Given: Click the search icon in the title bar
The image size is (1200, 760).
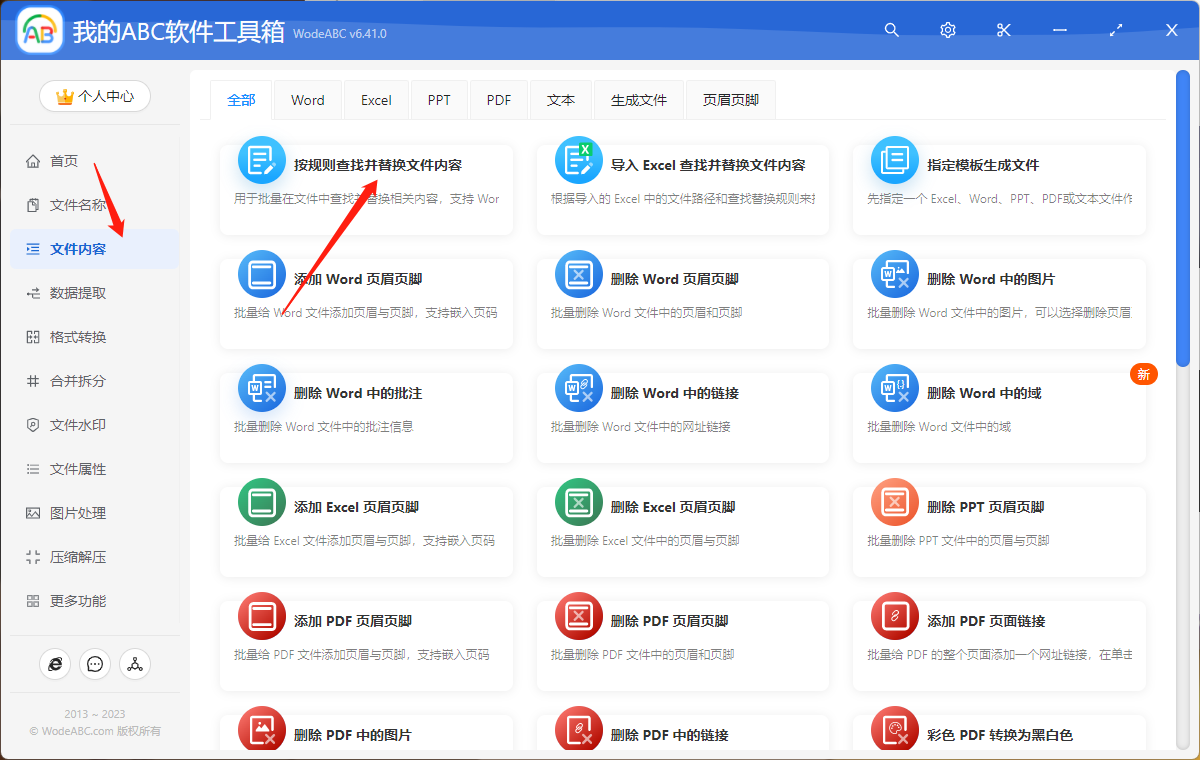Looking at the screenshot, I should (891, 30).
